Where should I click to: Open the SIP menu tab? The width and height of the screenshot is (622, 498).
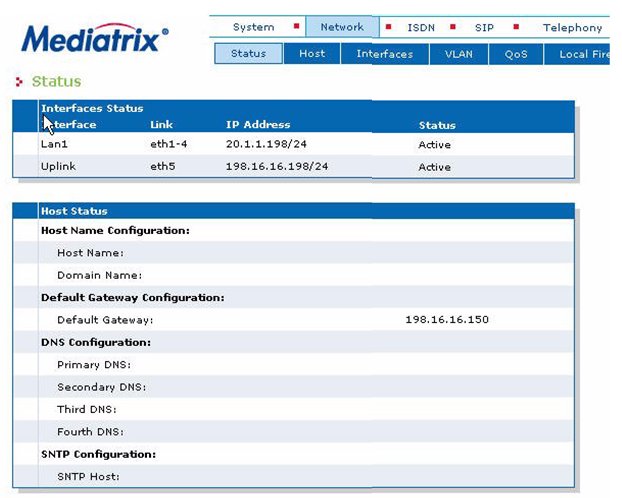point(484,27)
